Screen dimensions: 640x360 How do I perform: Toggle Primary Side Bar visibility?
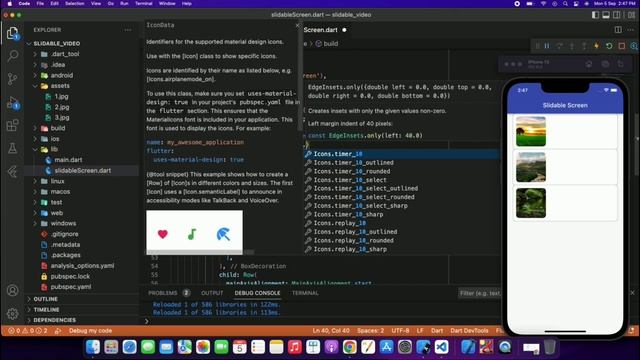pyautogui.click(x=596, y=15)
